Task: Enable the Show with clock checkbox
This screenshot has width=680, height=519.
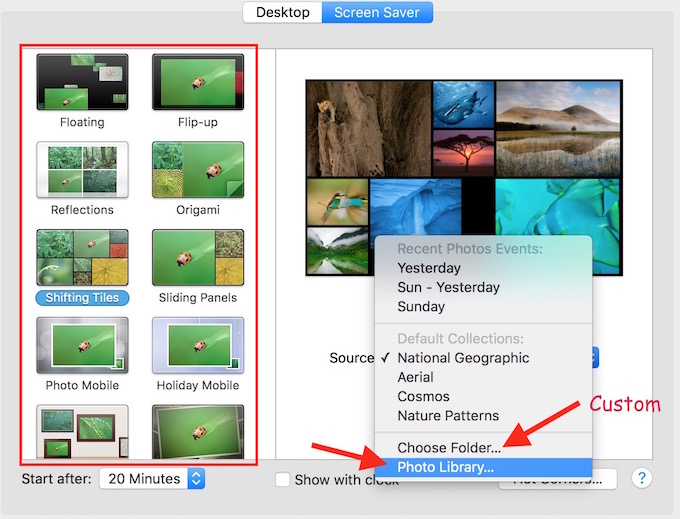Action: (283, 480)
